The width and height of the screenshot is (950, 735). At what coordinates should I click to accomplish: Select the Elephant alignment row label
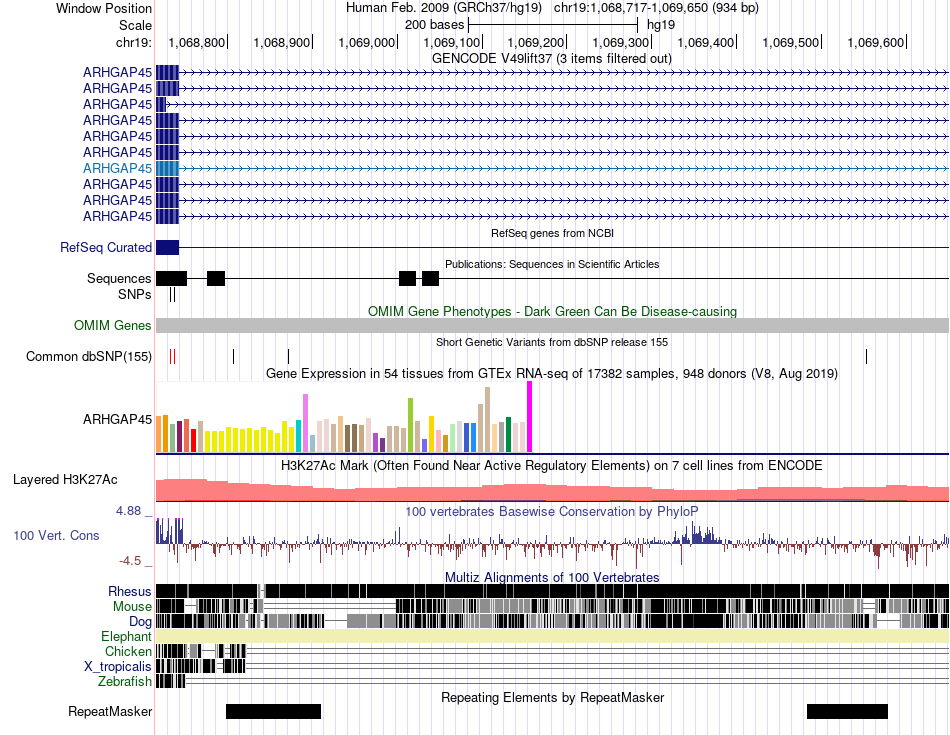(126, 636)
